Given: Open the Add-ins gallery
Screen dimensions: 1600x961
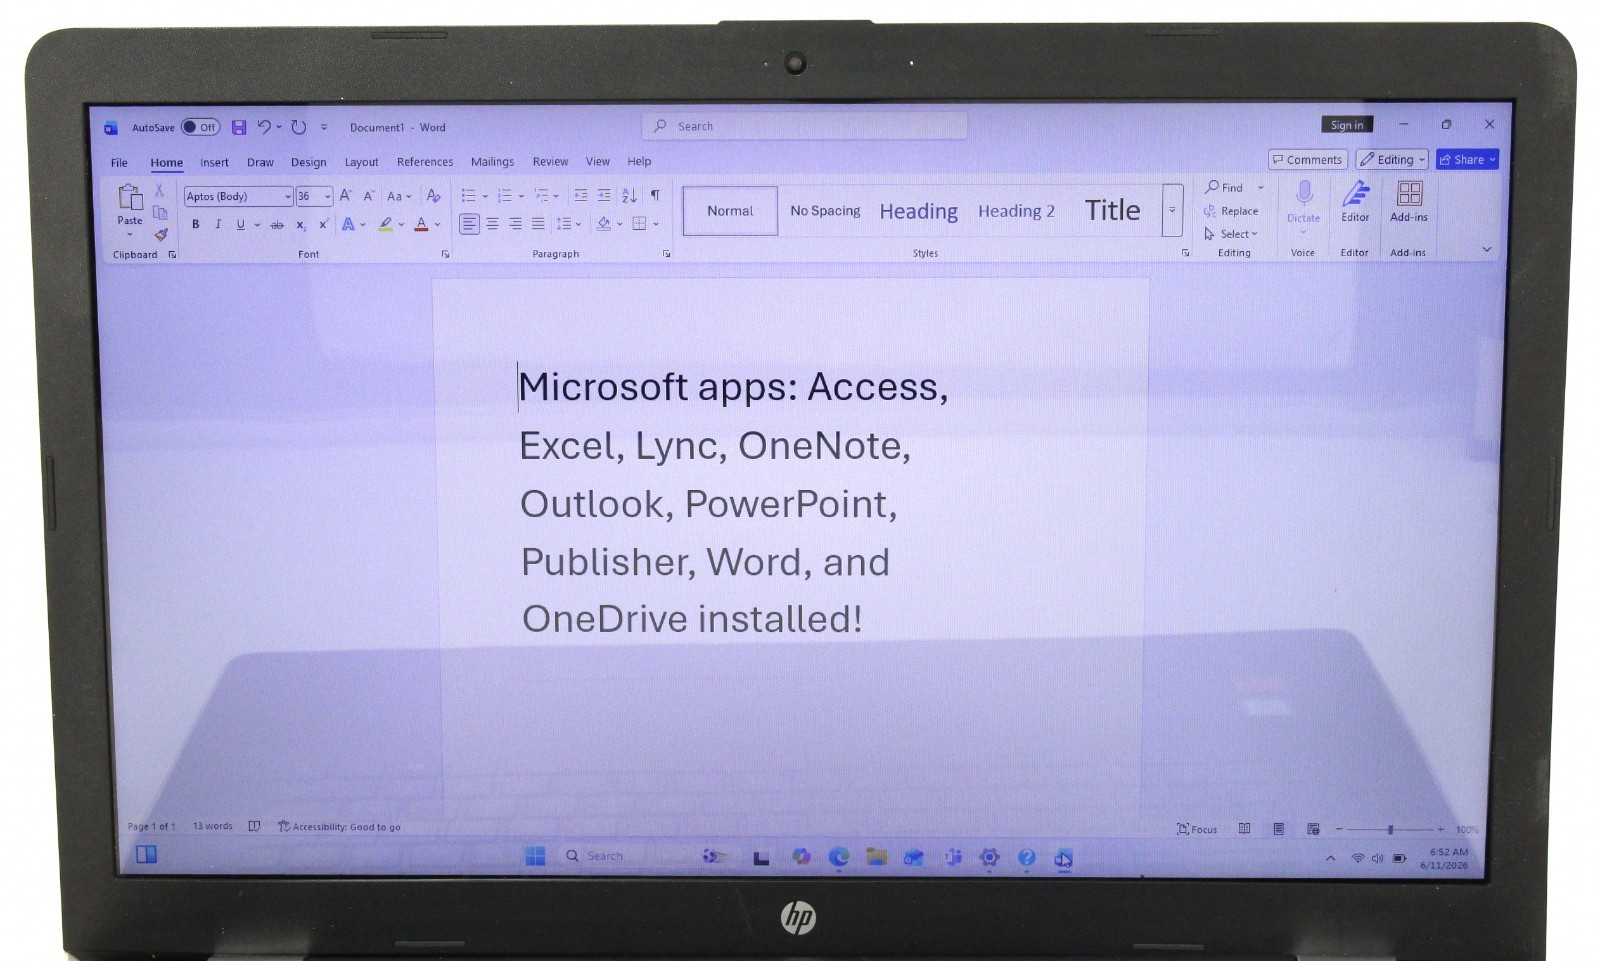Looking at the screenshot, I should (x=1409, y=201).
